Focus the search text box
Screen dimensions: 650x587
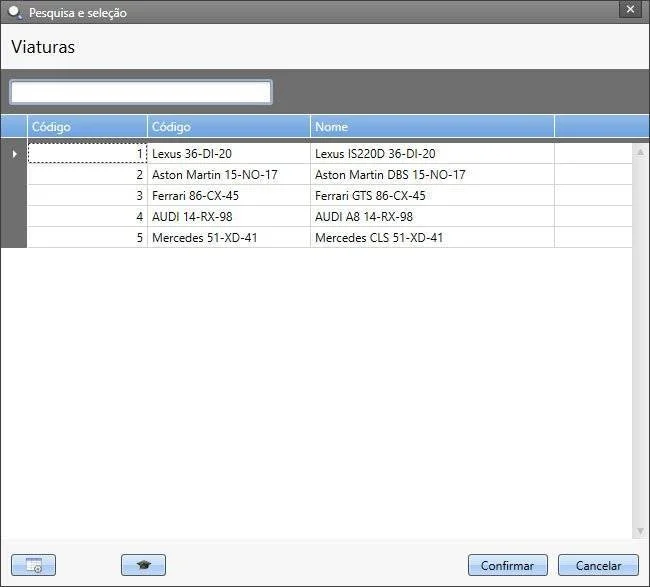point(141,92)
